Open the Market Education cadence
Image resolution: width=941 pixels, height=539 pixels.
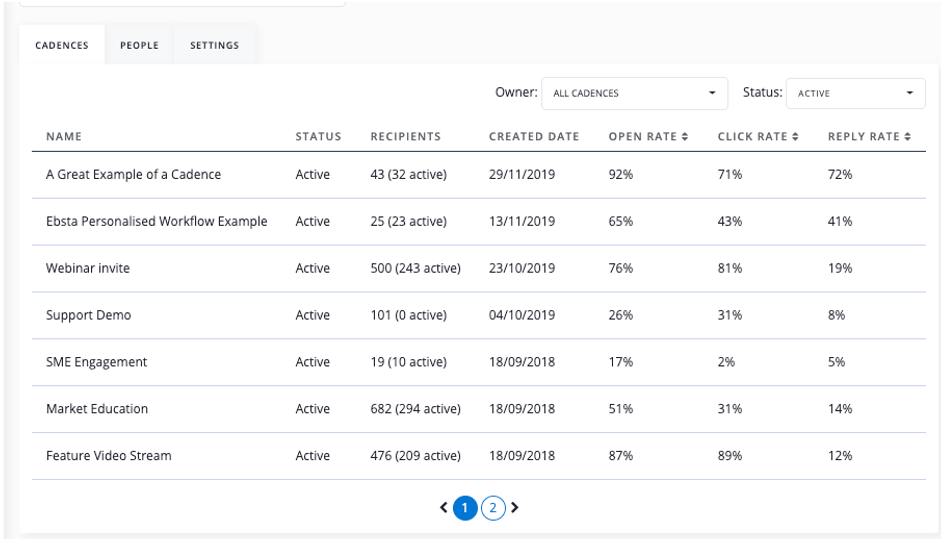pyautogui.click(x=97, y=409)
